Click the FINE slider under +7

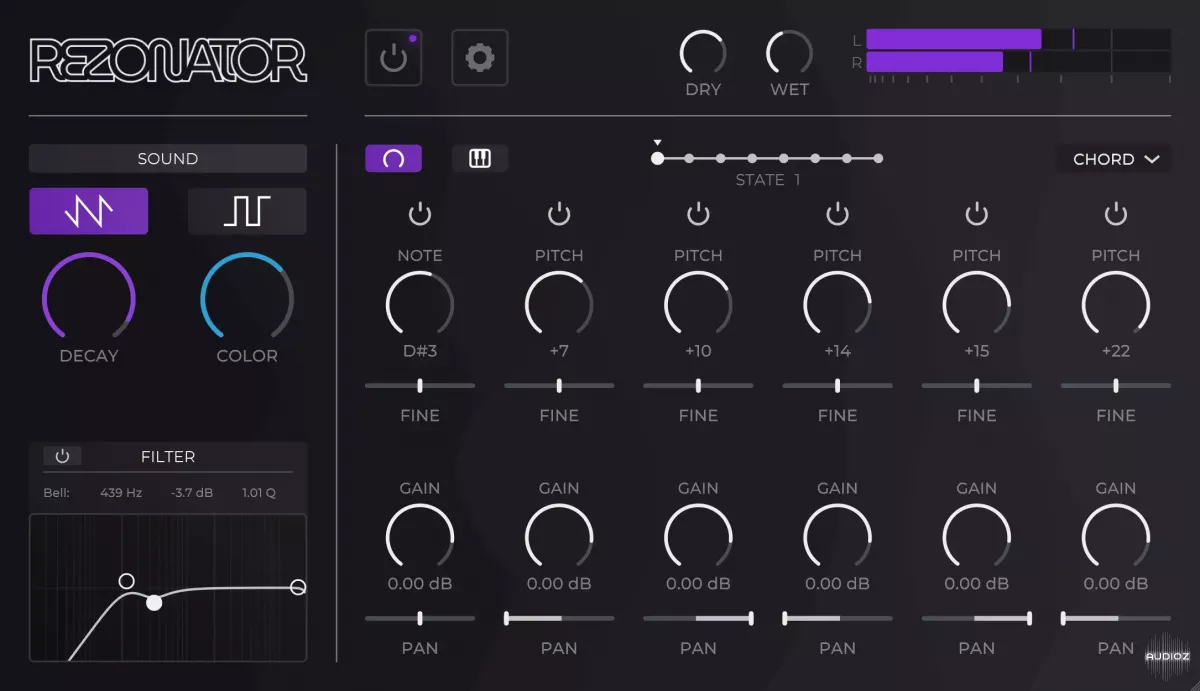click(559, 385)
